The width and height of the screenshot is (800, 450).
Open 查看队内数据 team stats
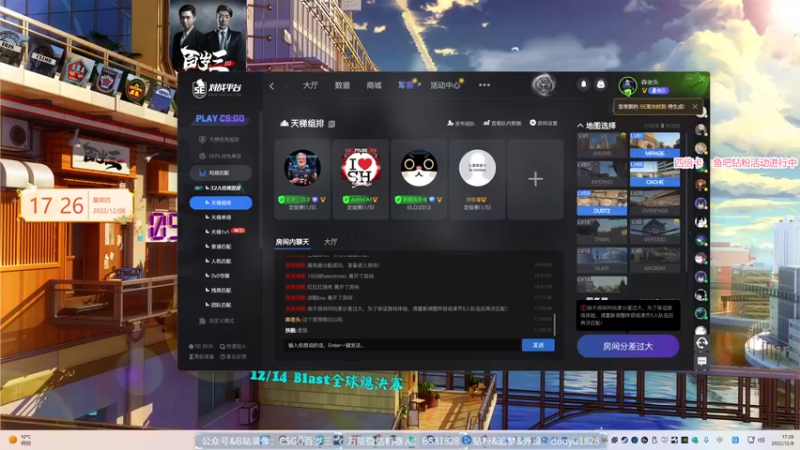(502, 123)
